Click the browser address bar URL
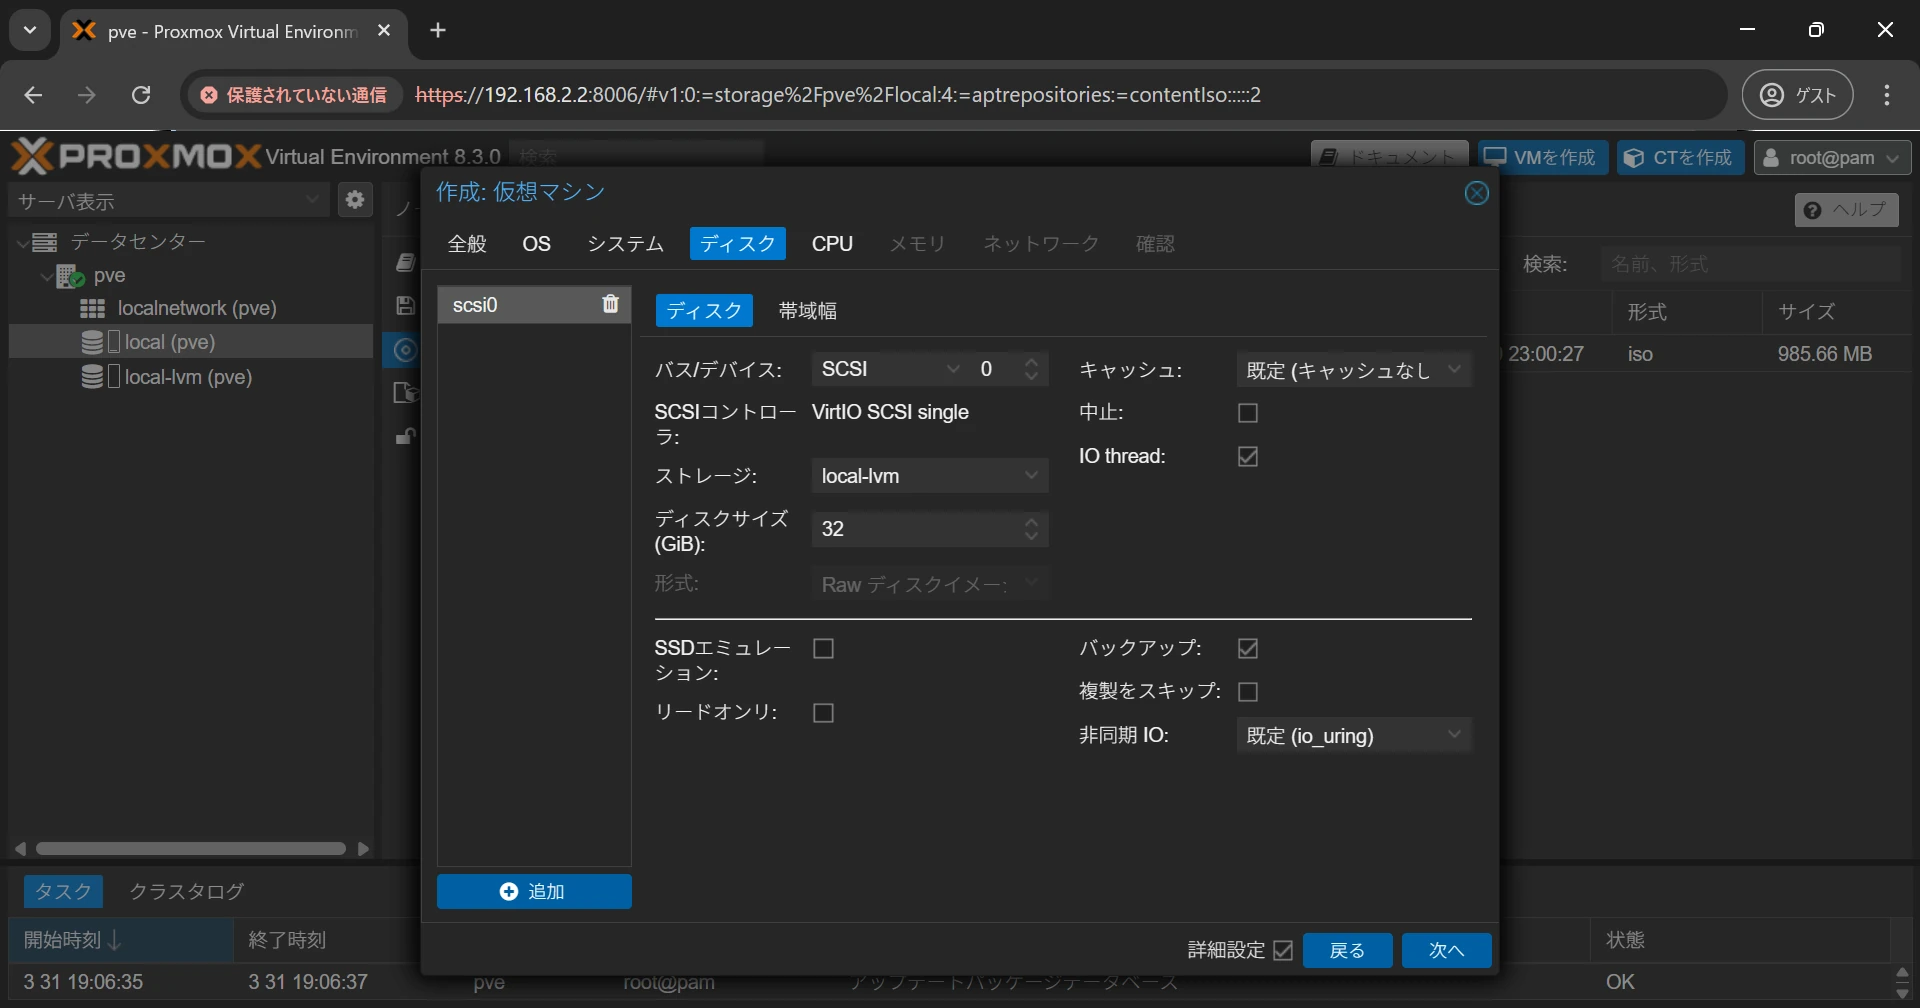 pos(838,95)
